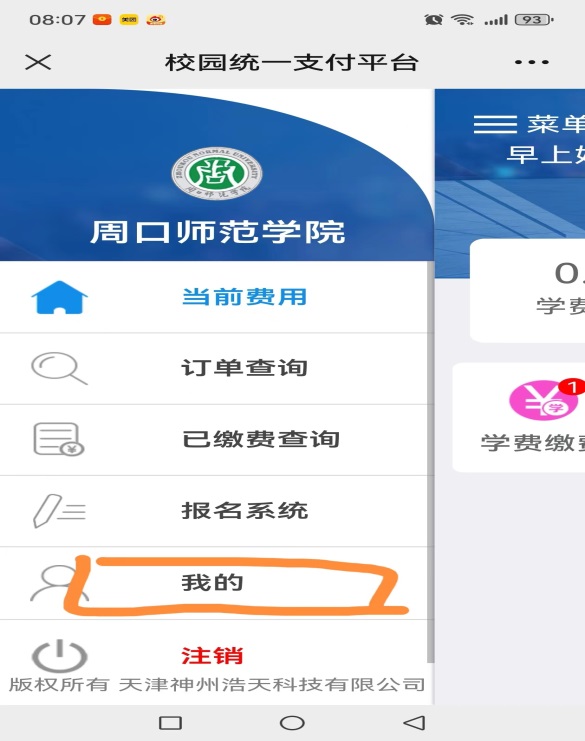
Task: Tap the pink tuition payment icon
Action: pyautogui.click(x=544, y=400)
